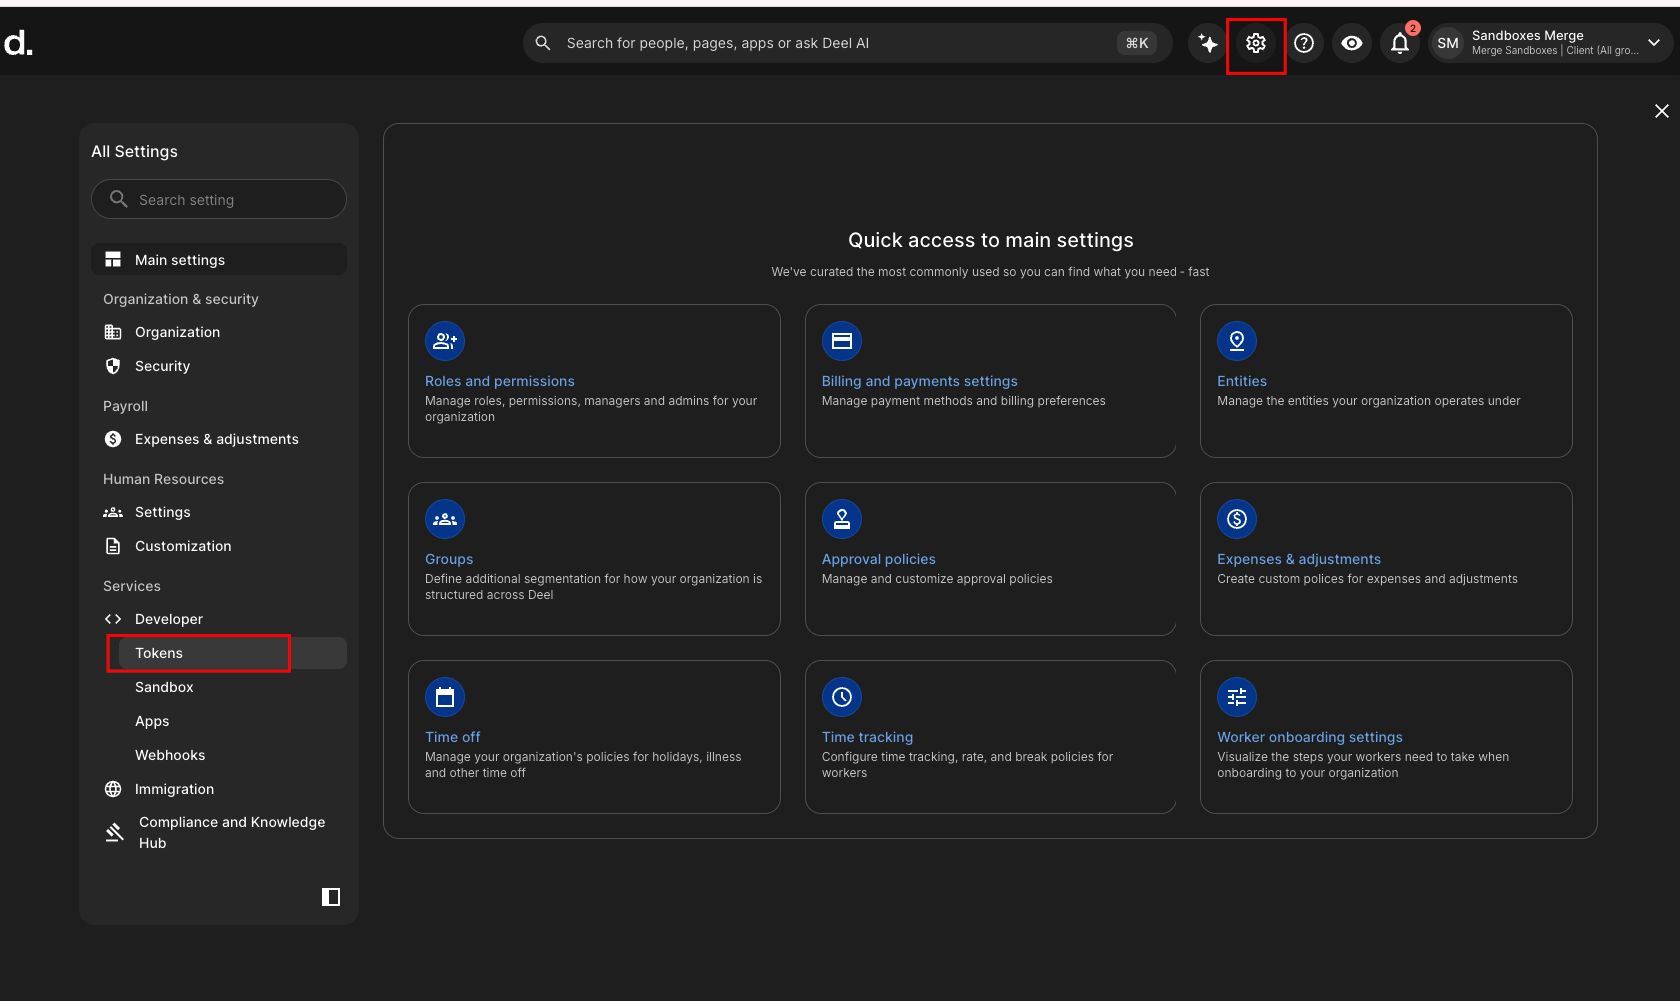The image size is (1680, 1001).
Task: Click the Time off calendar icon
Action: pos(445,697)
